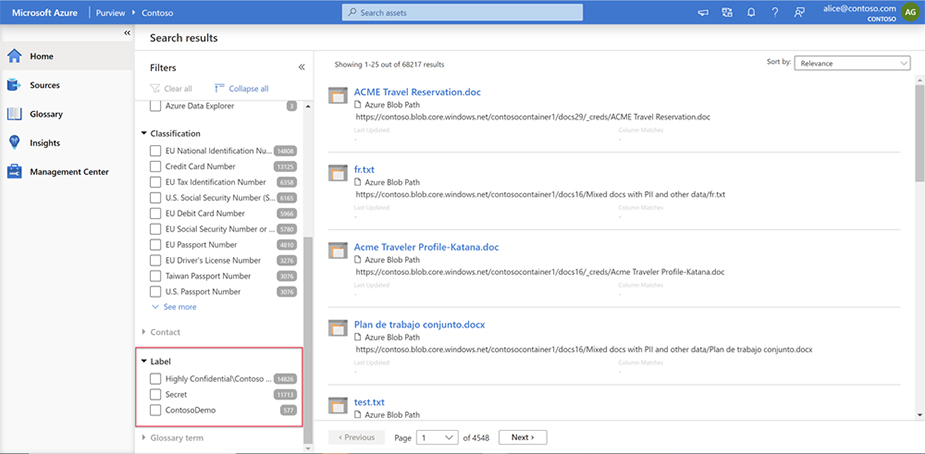
Task: Click the test.txt asset icon
Action: pyautogui.click(x=337, y=404)
